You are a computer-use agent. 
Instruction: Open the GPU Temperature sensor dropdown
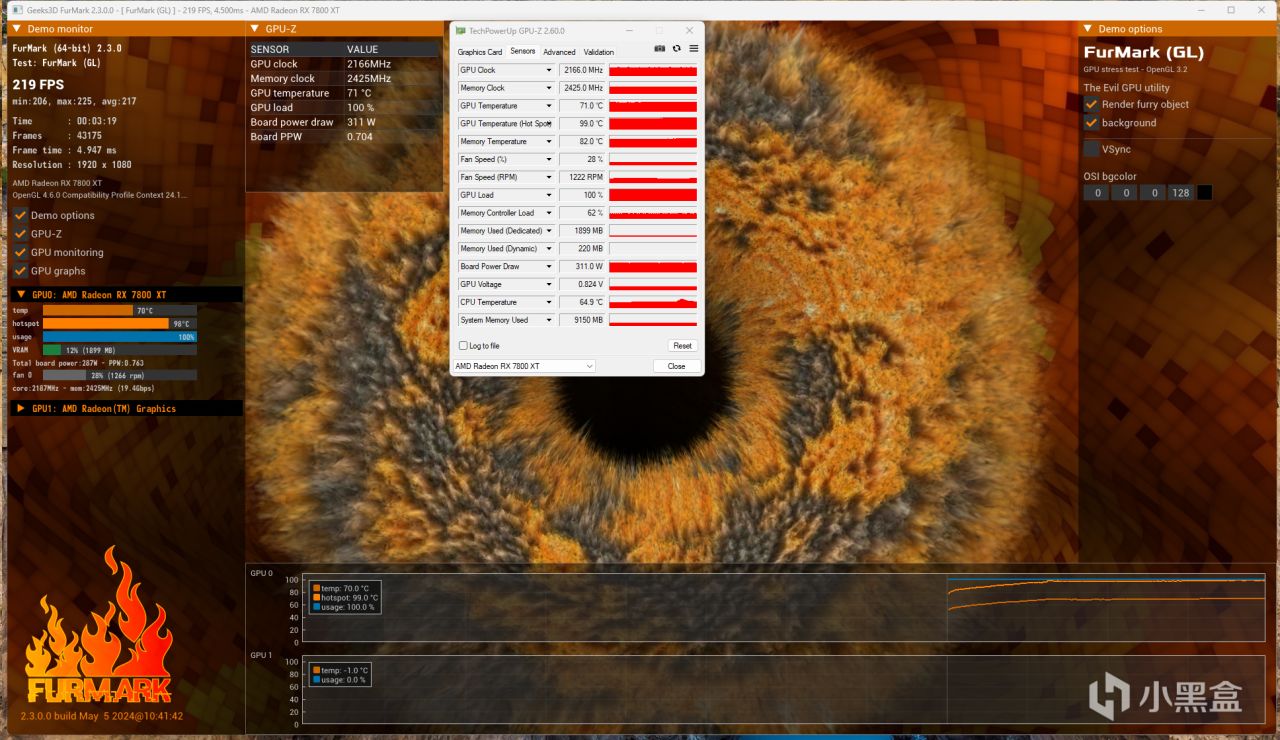(x=548, y=106)
